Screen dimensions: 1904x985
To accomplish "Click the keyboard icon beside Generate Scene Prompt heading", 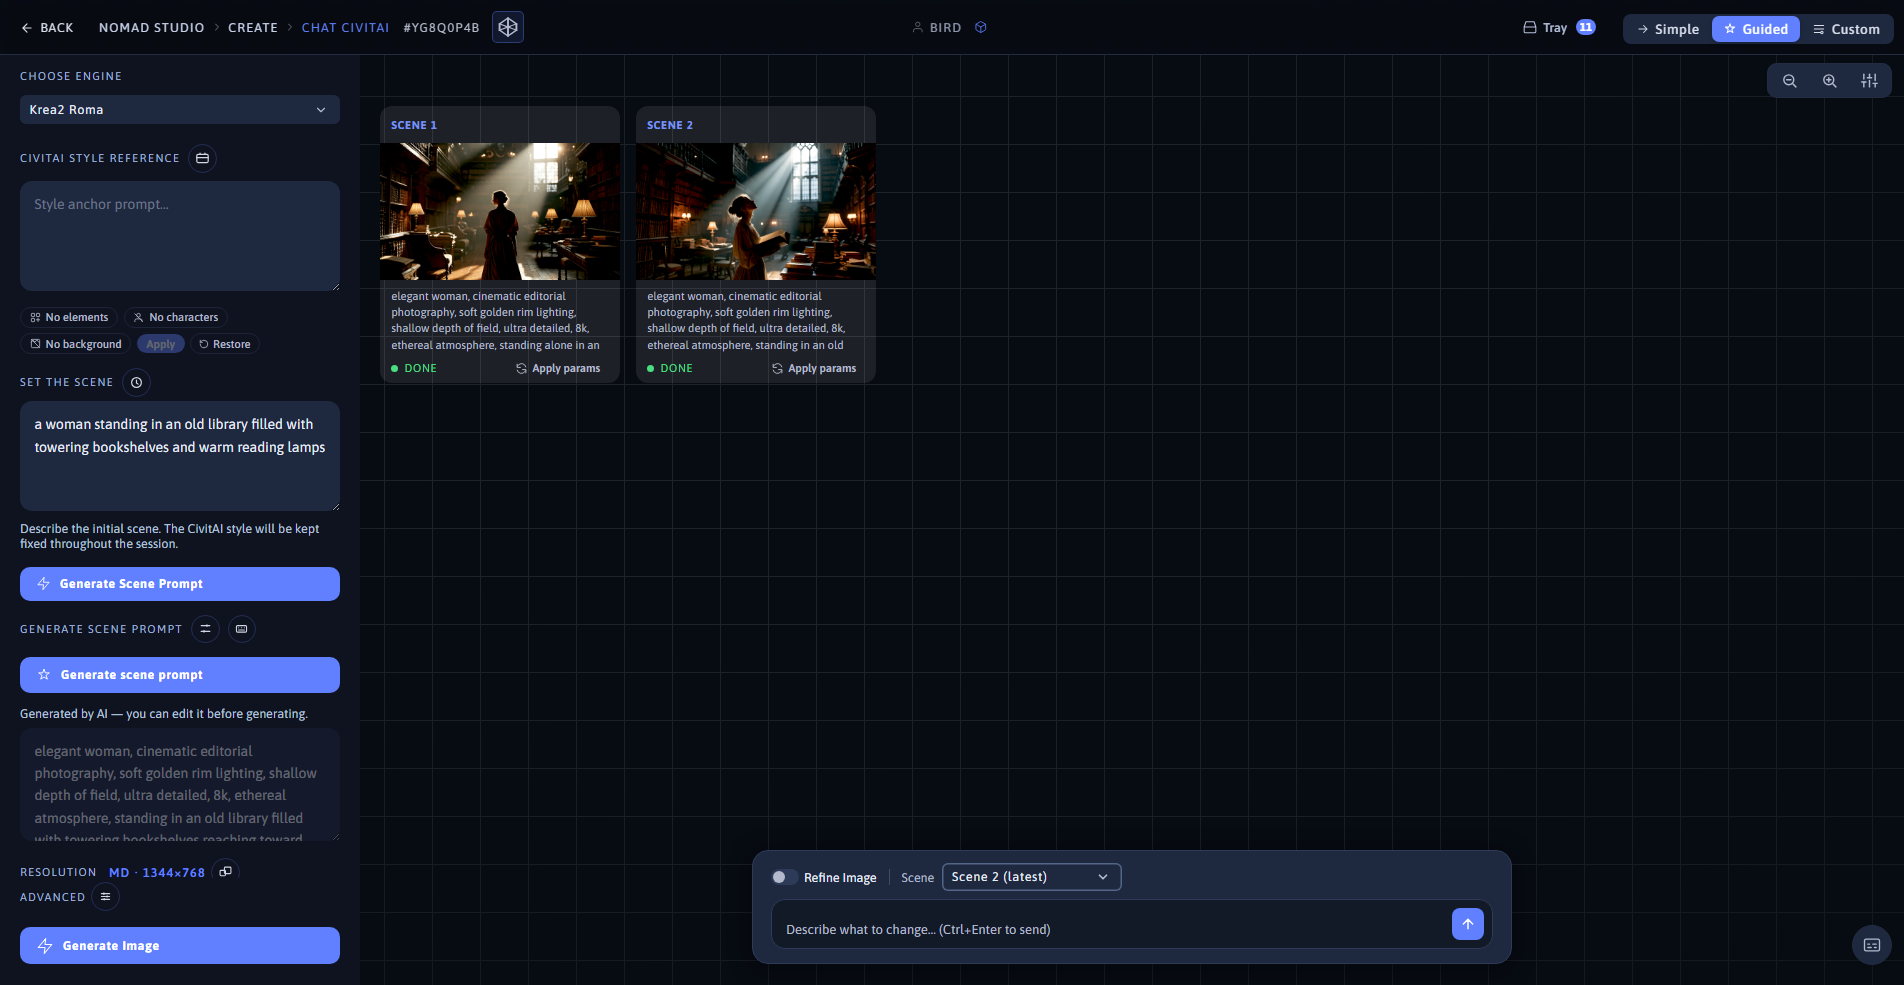I will [241, 629].
